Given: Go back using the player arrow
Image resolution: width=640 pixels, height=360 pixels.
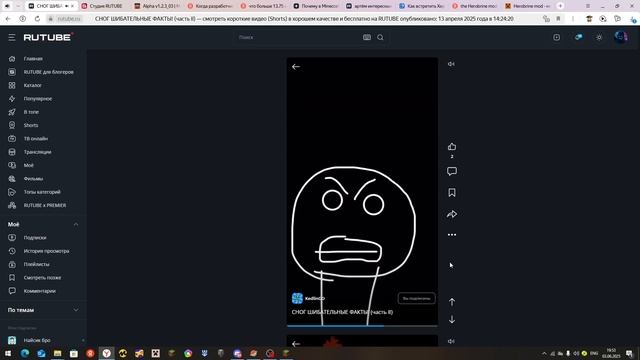Looking at the screenshot, I should (x=296, y=67).
